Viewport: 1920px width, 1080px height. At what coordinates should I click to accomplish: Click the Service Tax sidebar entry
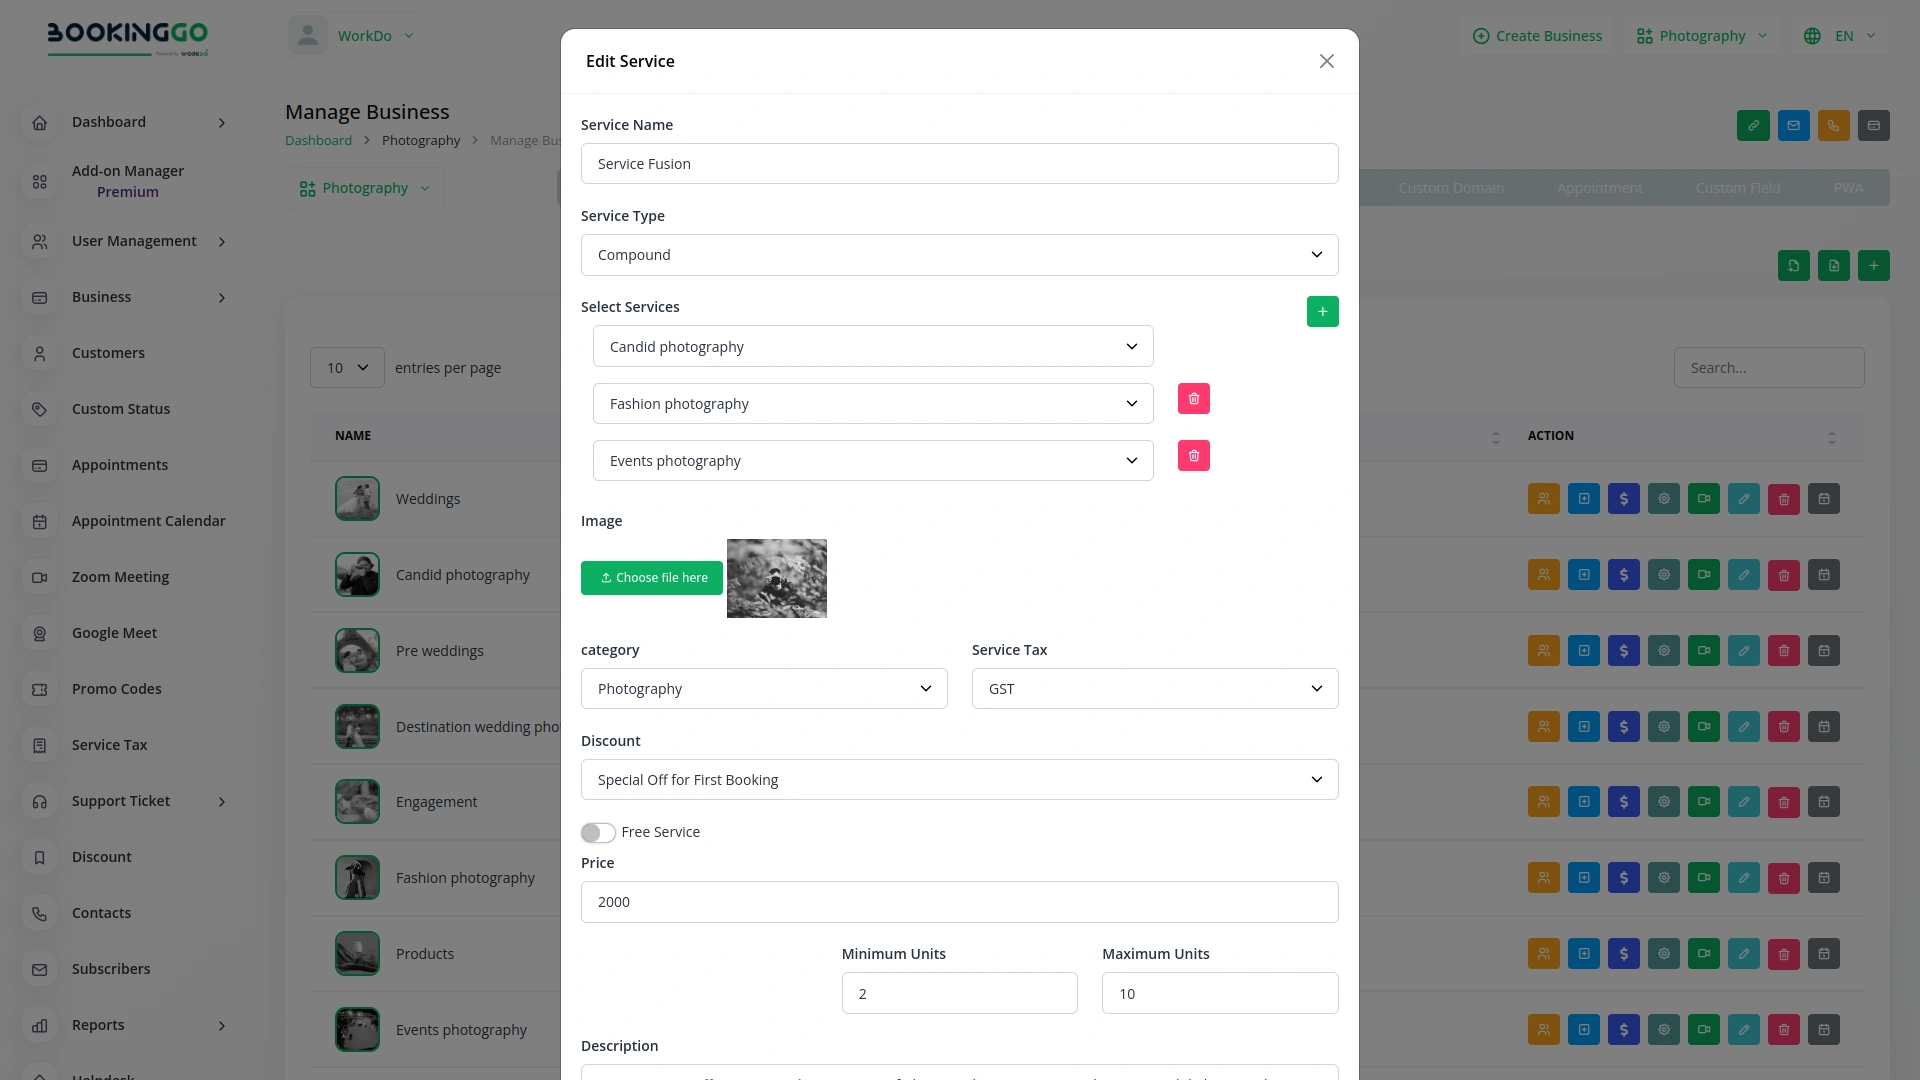tap(110, 745)
